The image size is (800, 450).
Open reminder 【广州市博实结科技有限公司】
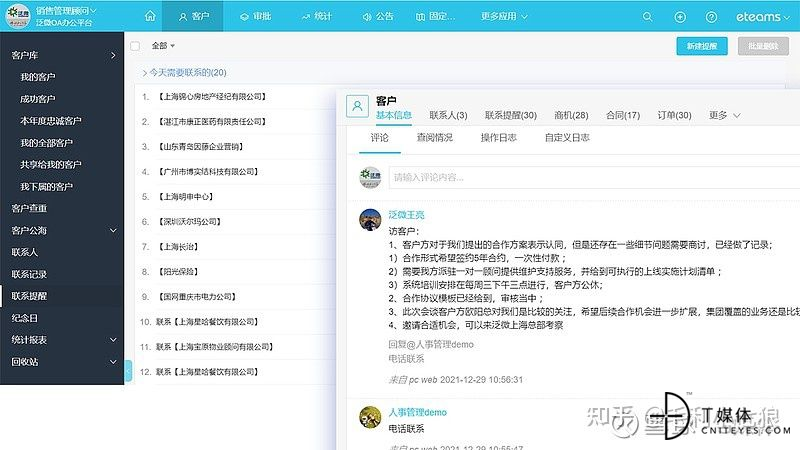click(x=208, y=171)
